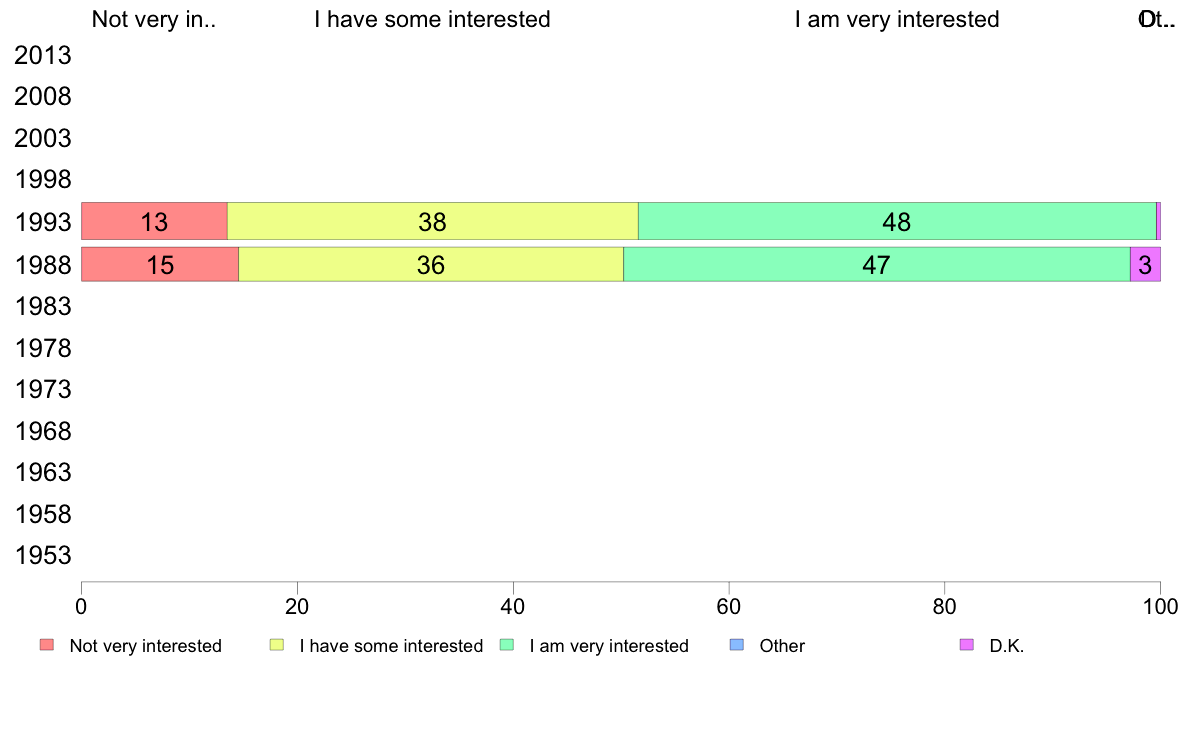This screenshot has width=1188, height=736.
Task: Click the blue Other legend swatch
Action: pyautogui.click(x=736, y=645)
